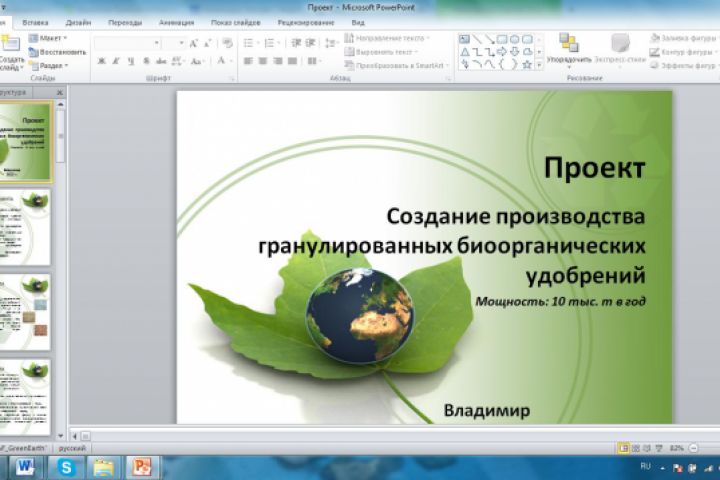The image size is (720, 480).
Task: Click Эффекты фигур shape effects button
Action: pyautogui.click(x=684, y=66)
